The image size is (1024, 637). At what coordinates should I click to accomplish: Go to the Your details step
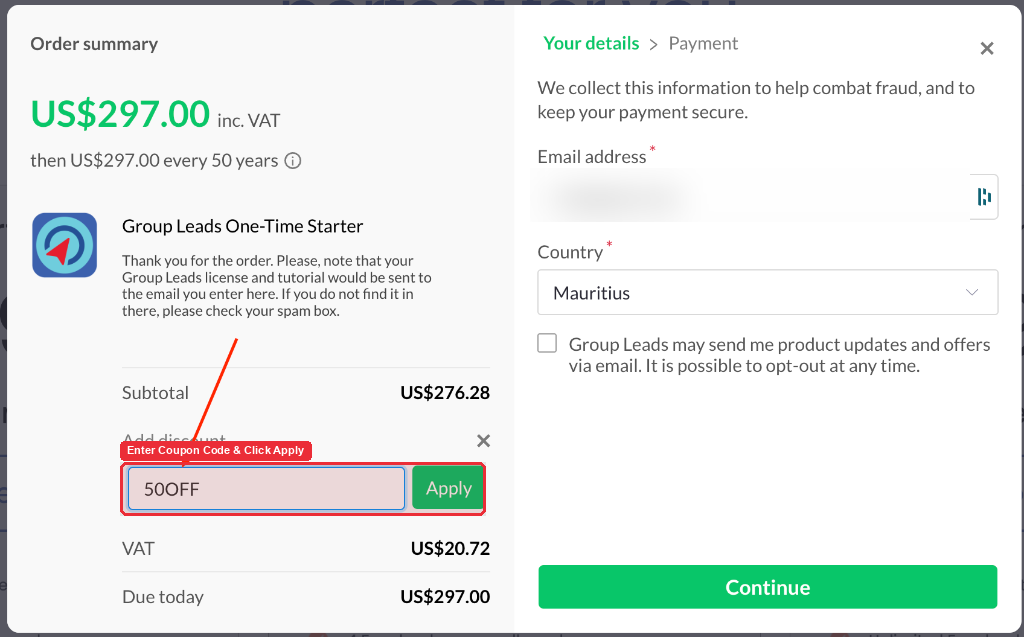pos(591,43)
